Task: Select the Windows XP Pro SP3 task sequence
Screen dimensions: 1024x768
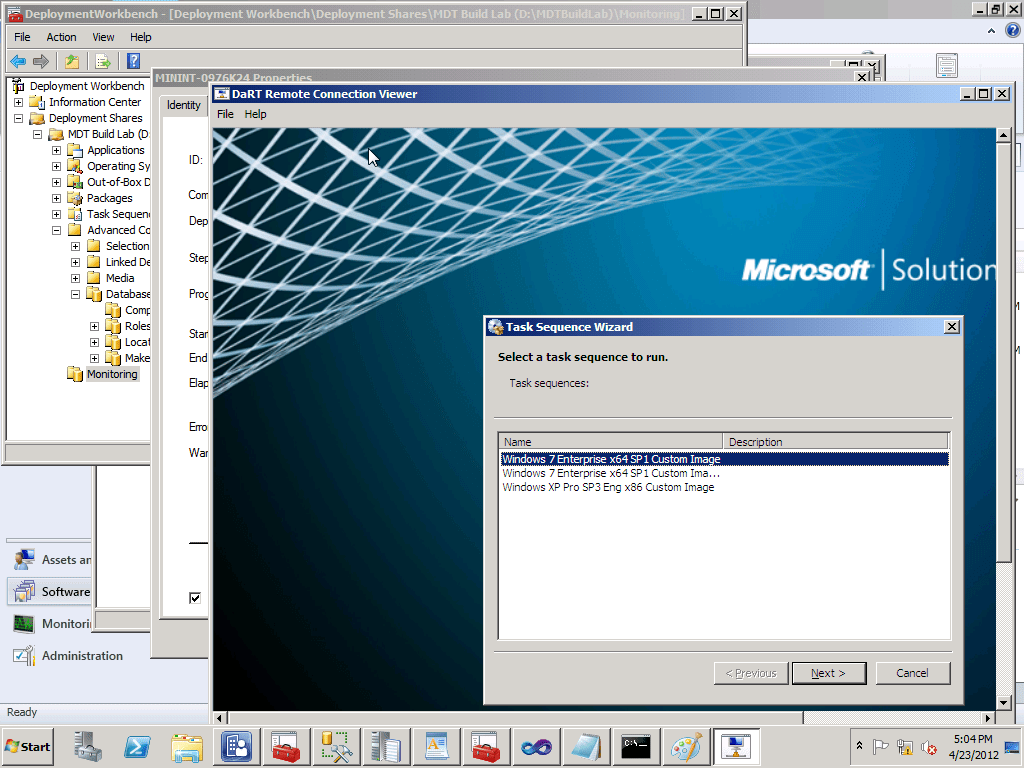Action: pyautogui.click(x=608, y=487)
